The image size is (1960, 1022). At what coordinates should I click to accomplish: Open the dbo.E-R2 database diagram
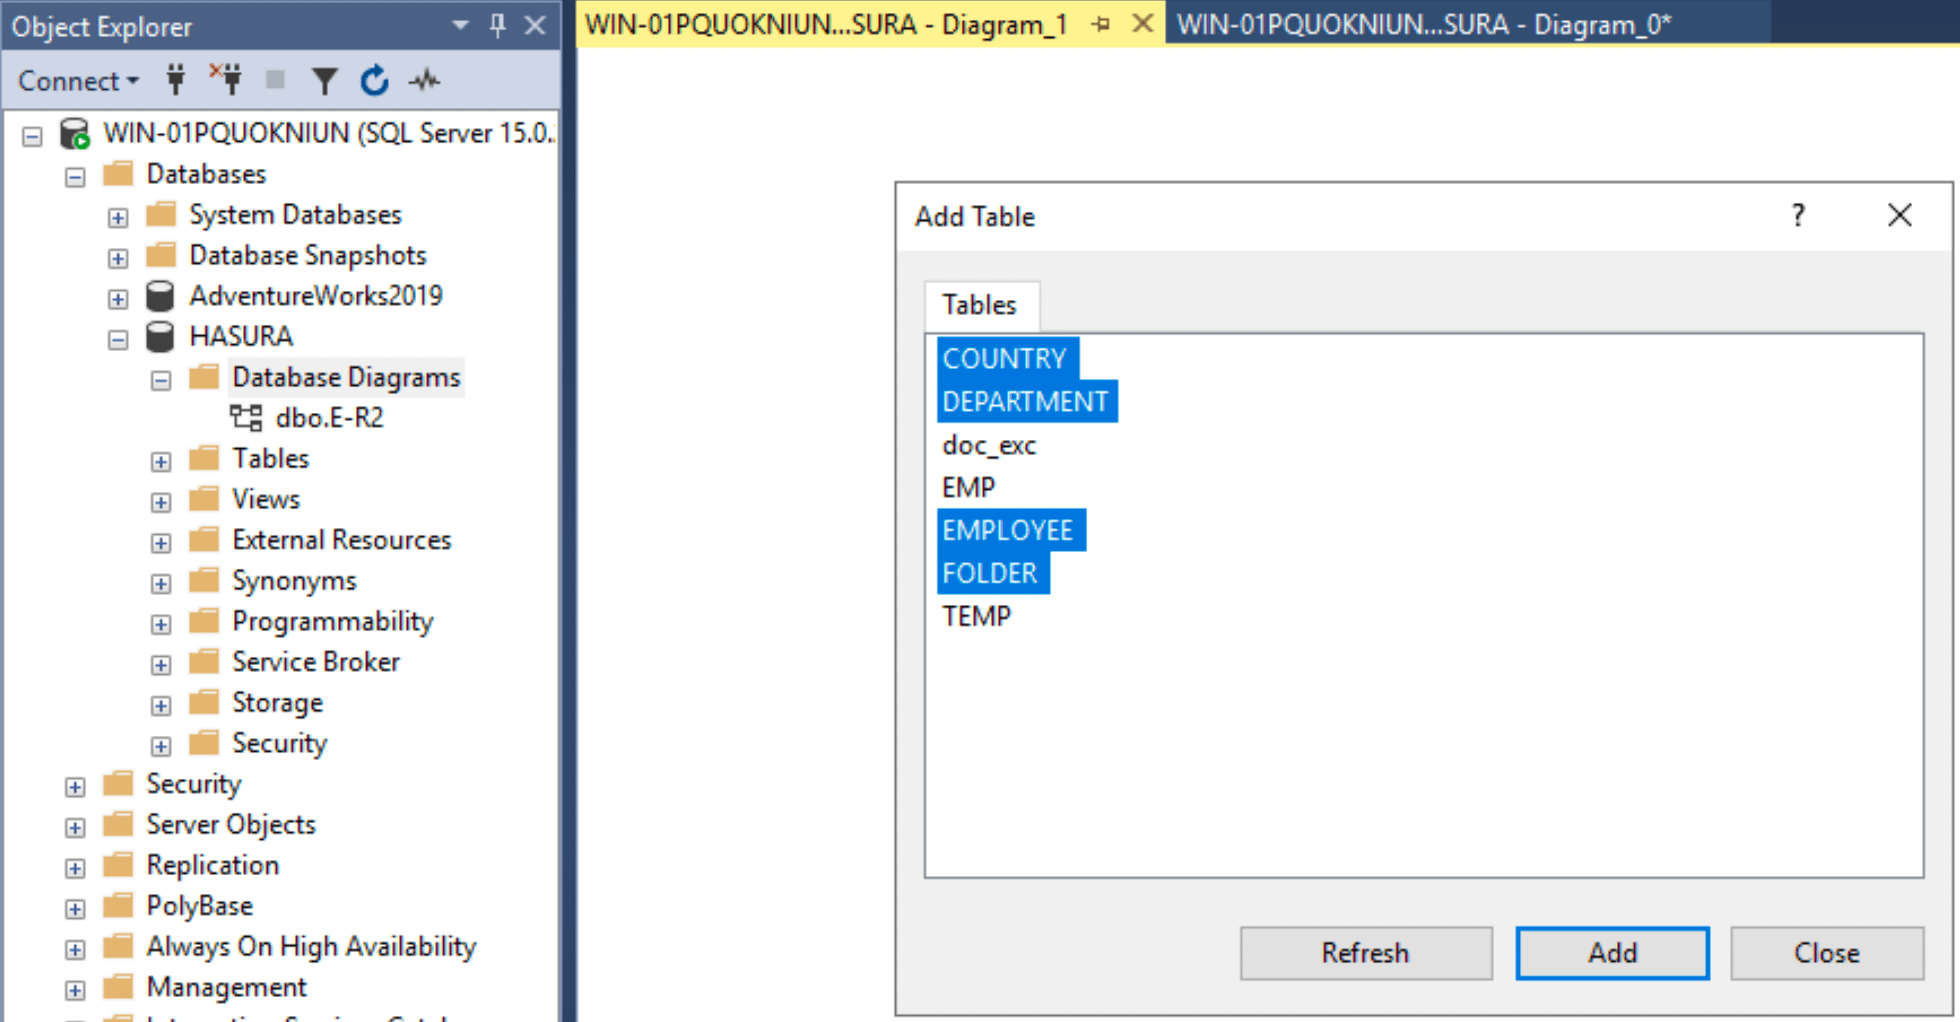pos(330,417)
